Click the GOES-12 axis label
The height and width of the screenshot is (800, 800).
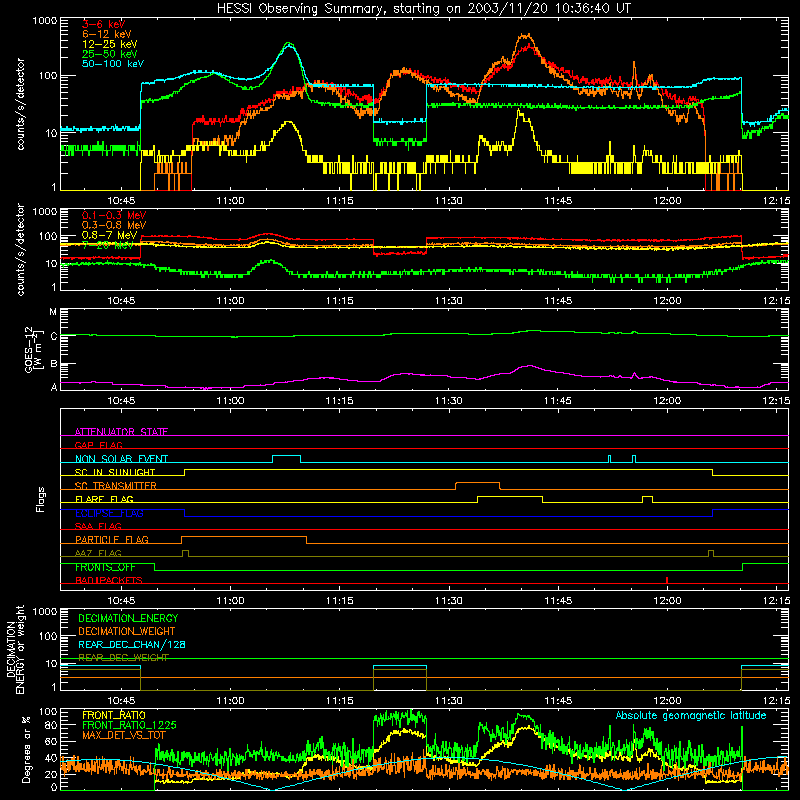pos(32,349)
